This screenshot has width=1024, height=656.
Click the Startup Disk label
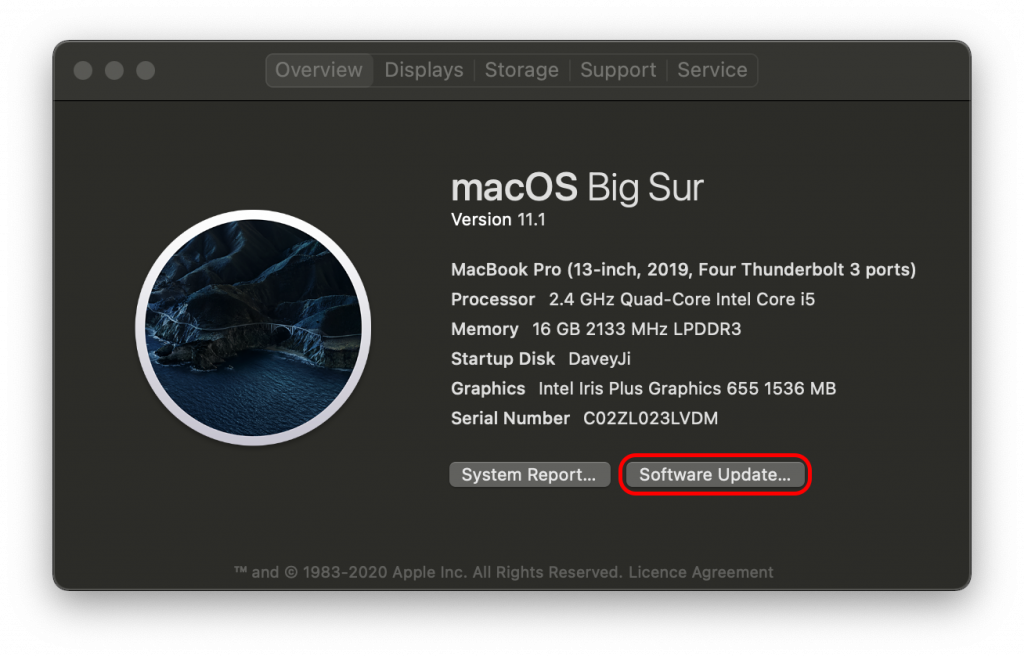click(503, 359)
